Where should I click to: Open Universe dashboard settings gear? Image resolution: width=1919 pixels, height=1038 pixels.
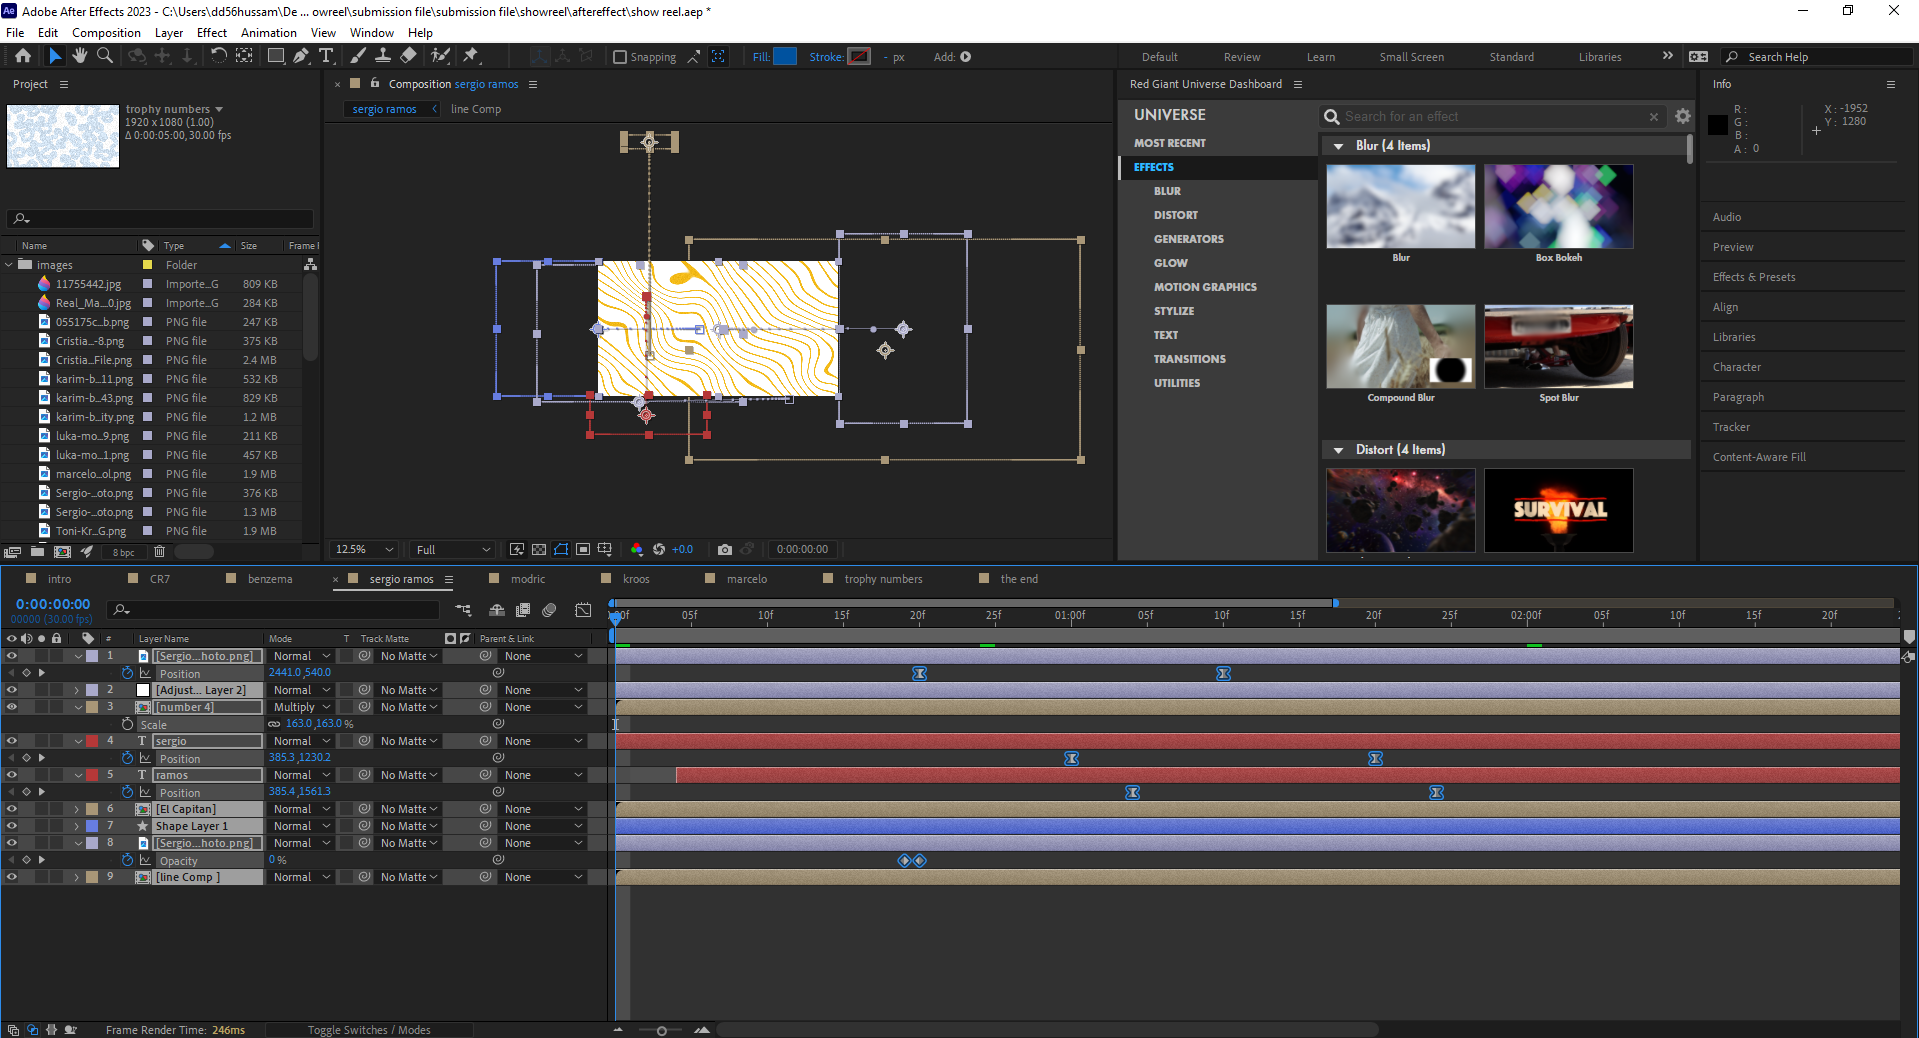1683,117
